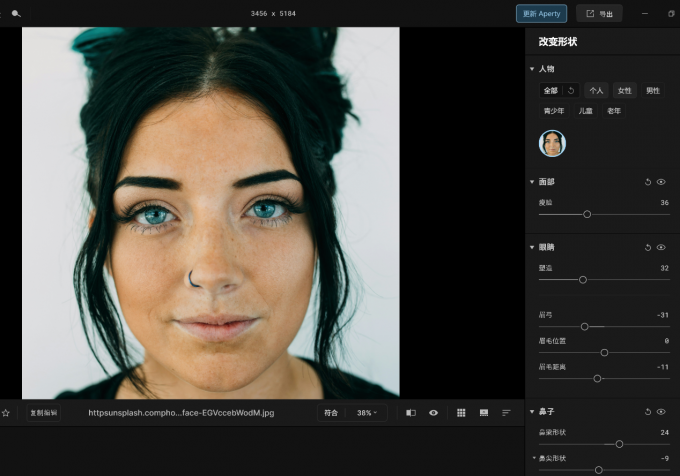Click the 瘦脸 slider handle
The height and width of the screenshot is (476, 680).
(x=587, y=214)
